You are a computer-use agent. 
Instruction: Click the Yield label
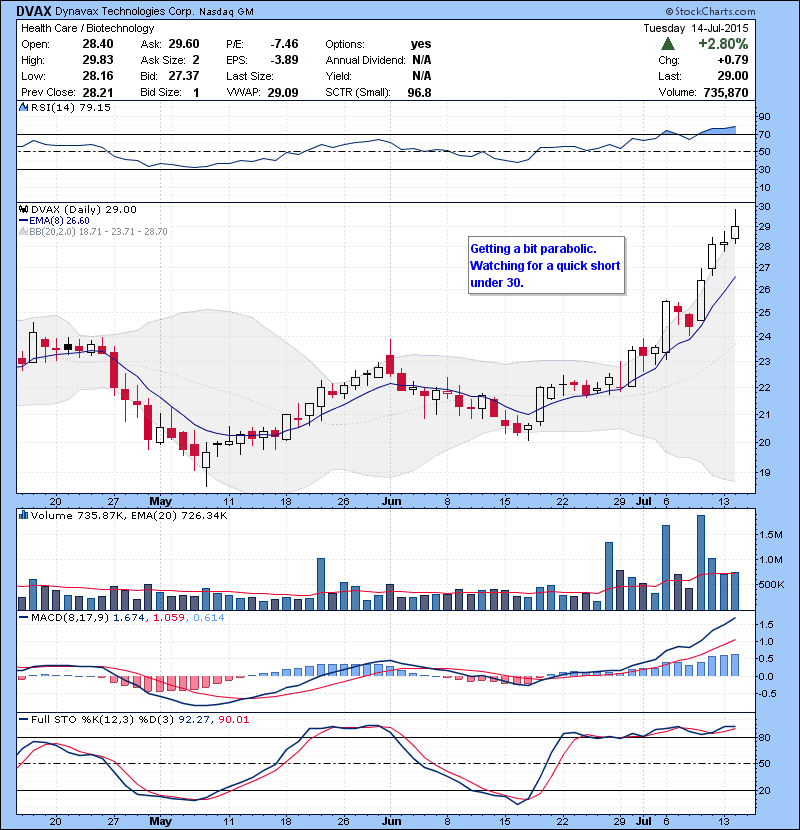click(x=338, y=76)
